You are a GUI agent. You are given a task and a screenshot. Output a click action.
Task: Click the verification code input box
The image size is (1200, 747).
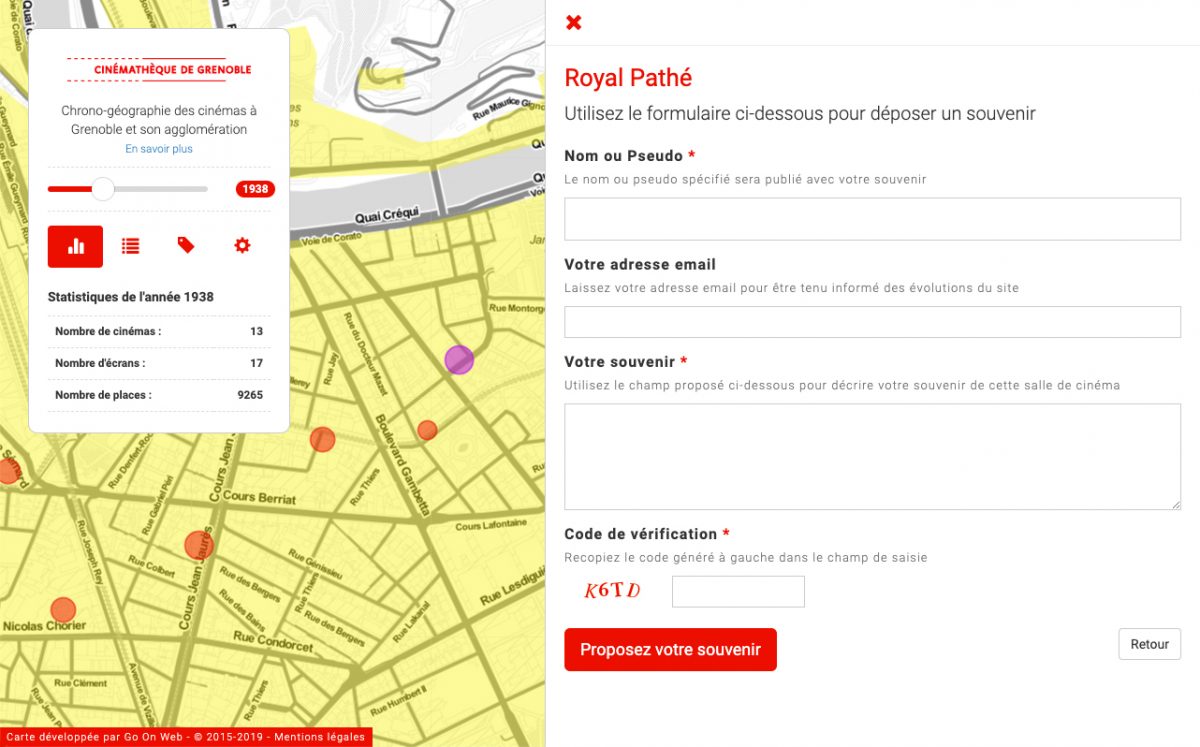(738, 591)
